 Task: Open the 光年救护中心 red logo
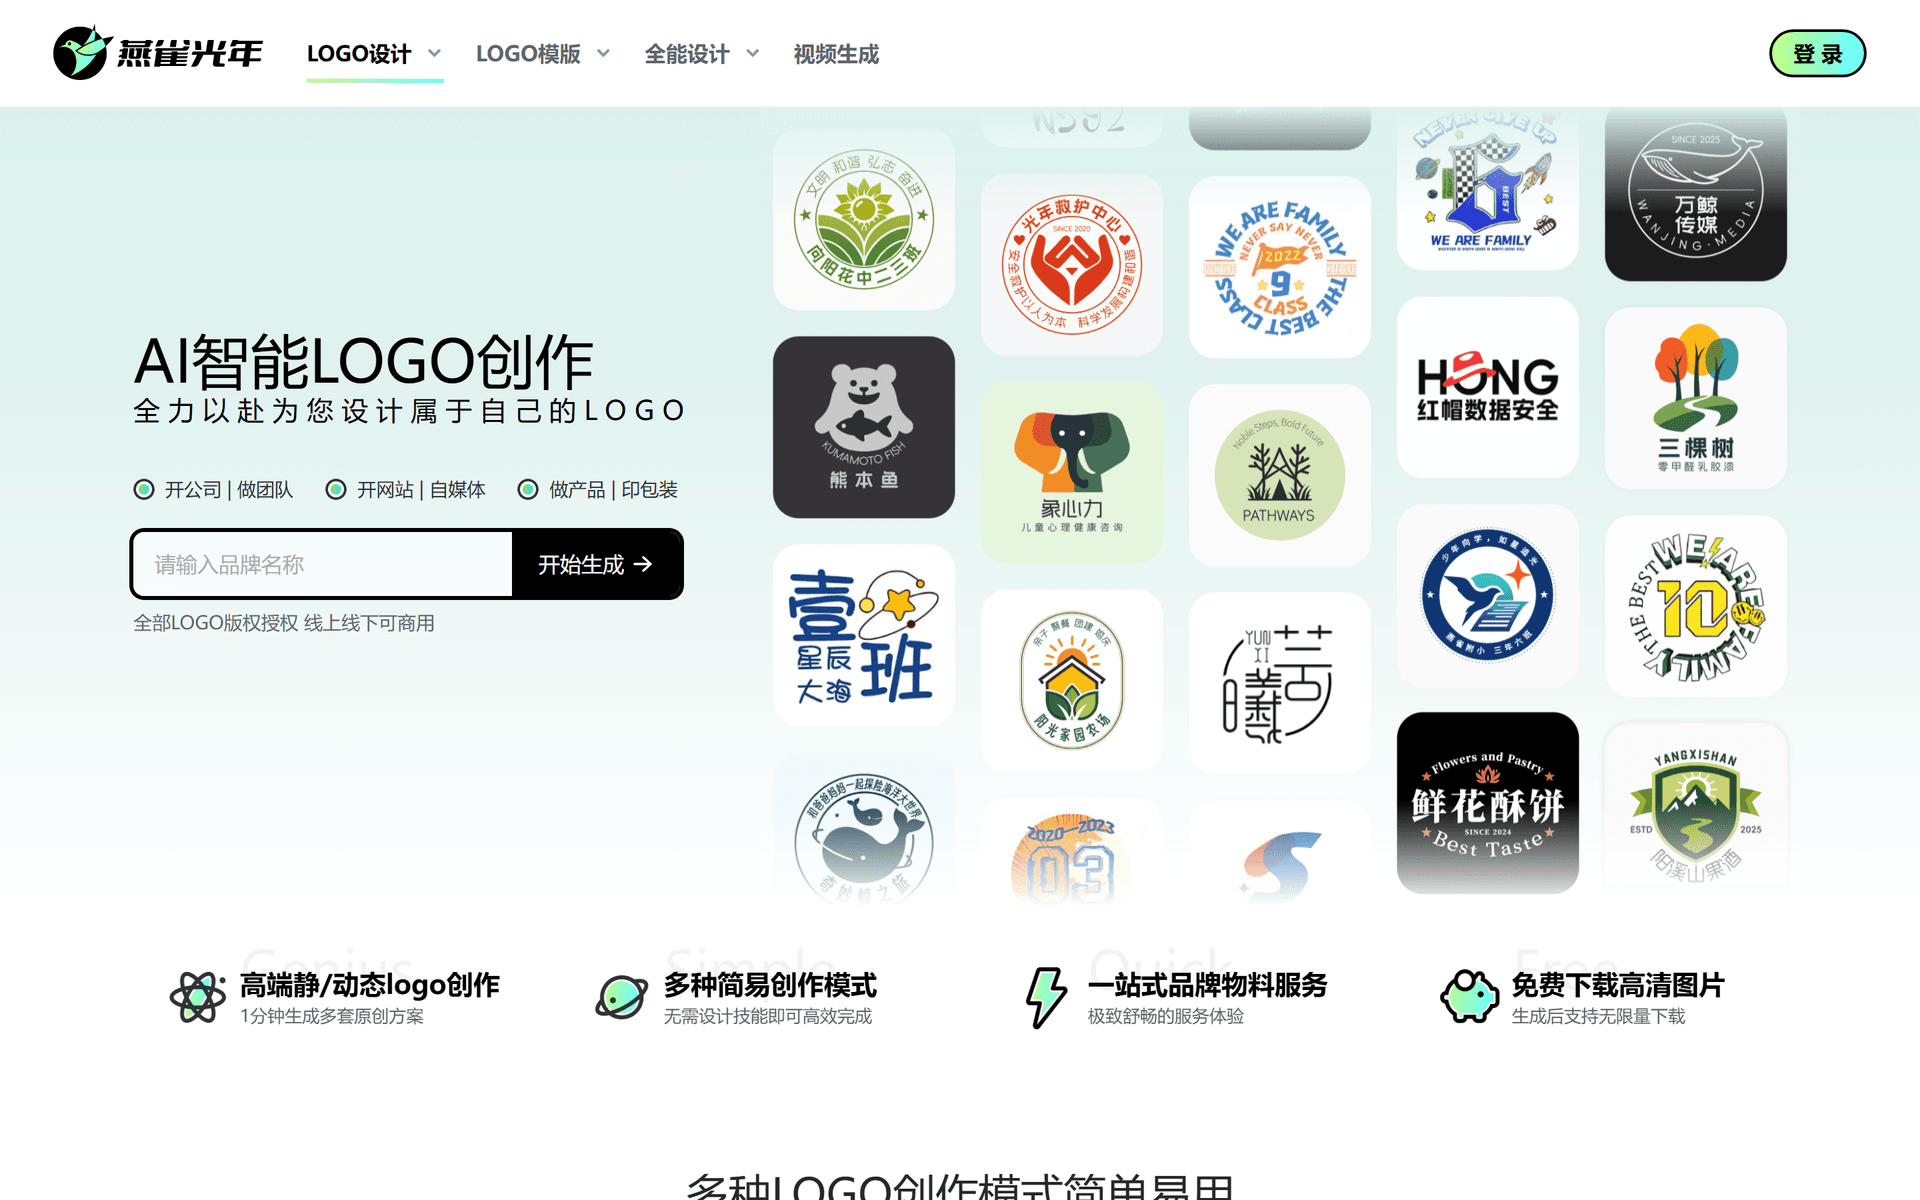tap(1072, 265)
